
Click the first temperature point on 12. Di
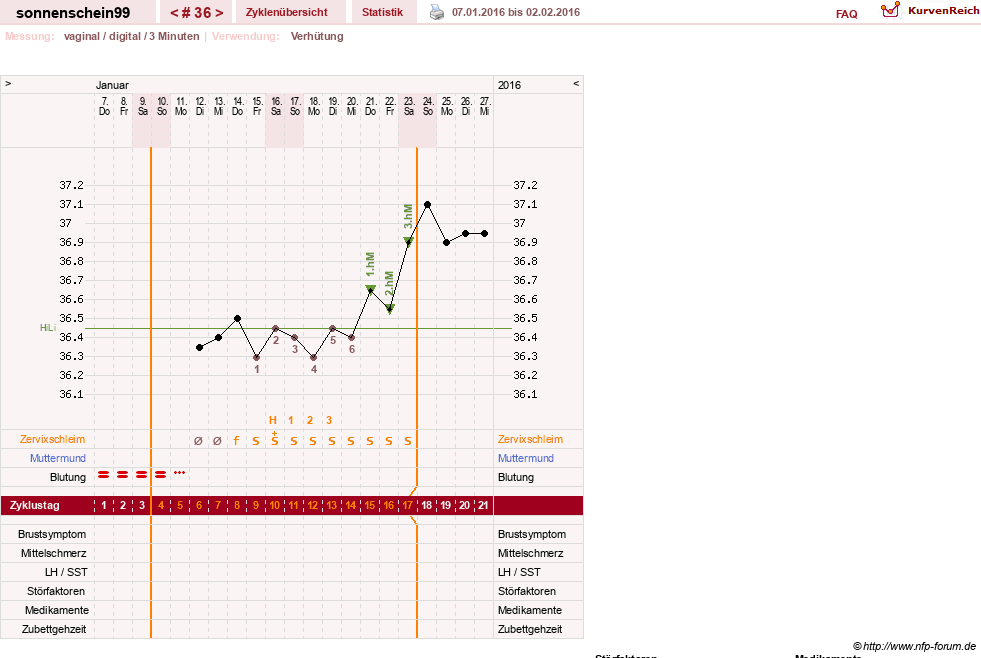pyautogui.click(x=200, y=347)
